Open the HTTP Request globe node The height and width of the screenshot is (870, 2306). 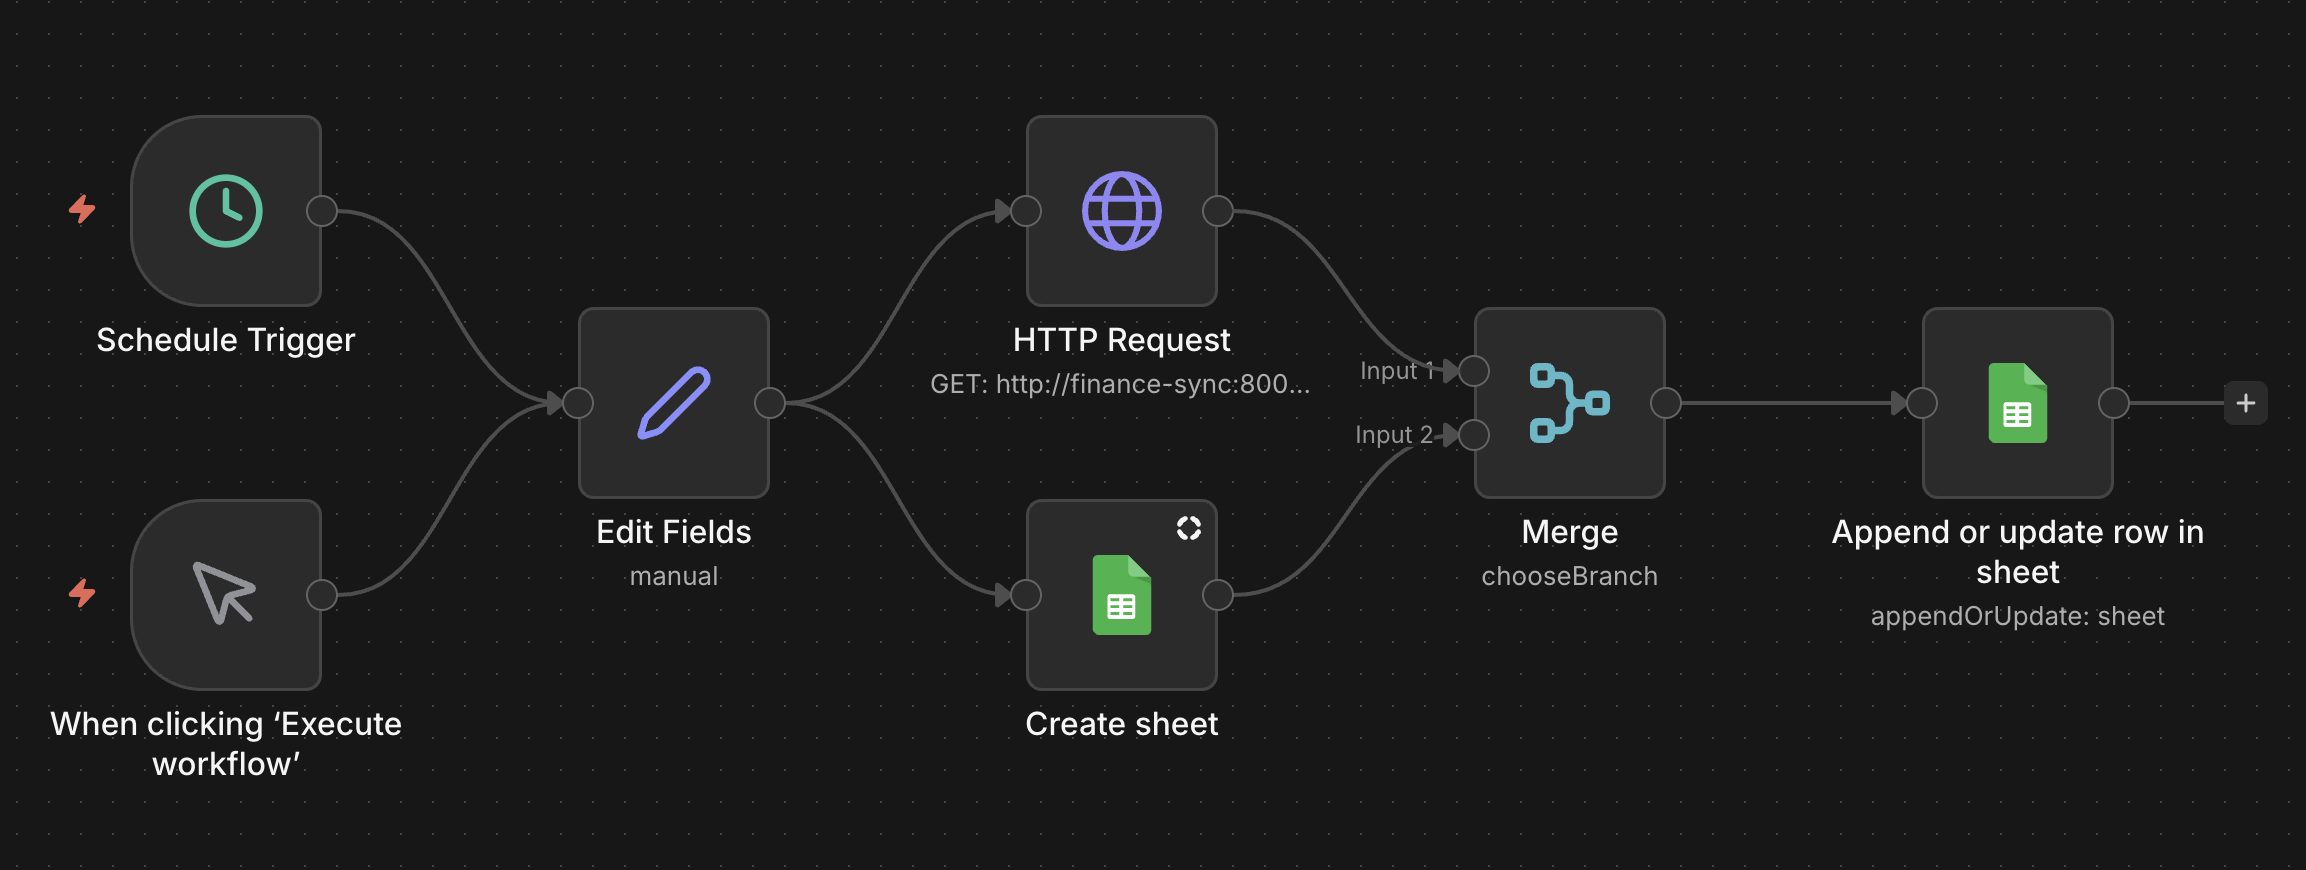pyautogui.click(x=1122, y=211)
